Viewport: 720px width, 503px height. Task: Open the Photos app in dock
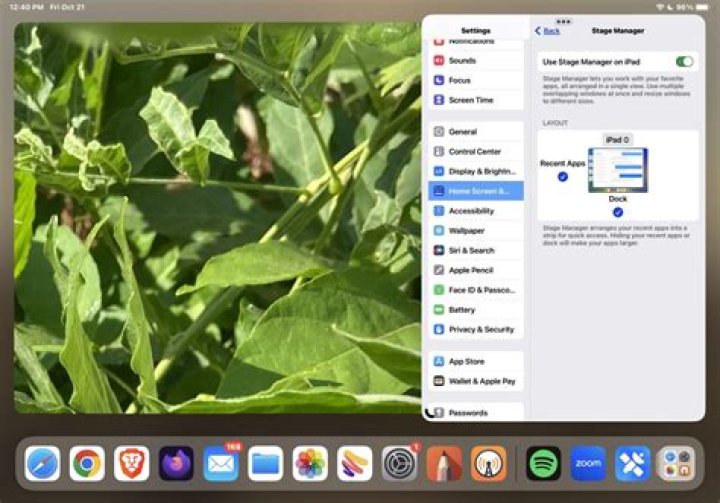click(x=310, y=463)
